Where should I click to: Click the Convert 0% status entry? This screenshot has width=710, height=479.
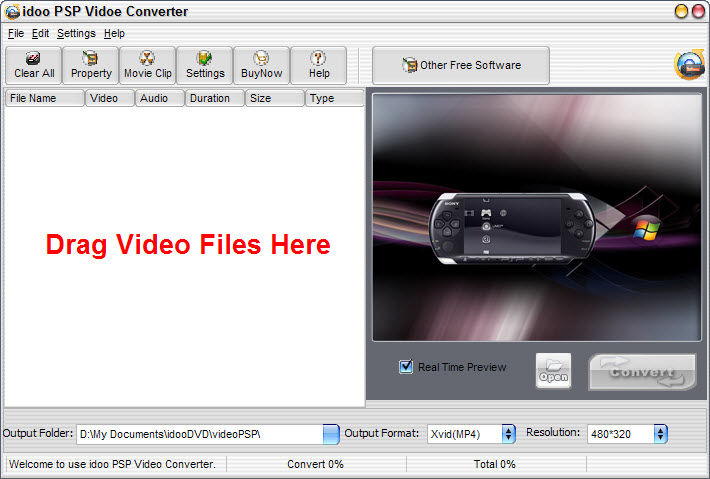click(316, 465)
